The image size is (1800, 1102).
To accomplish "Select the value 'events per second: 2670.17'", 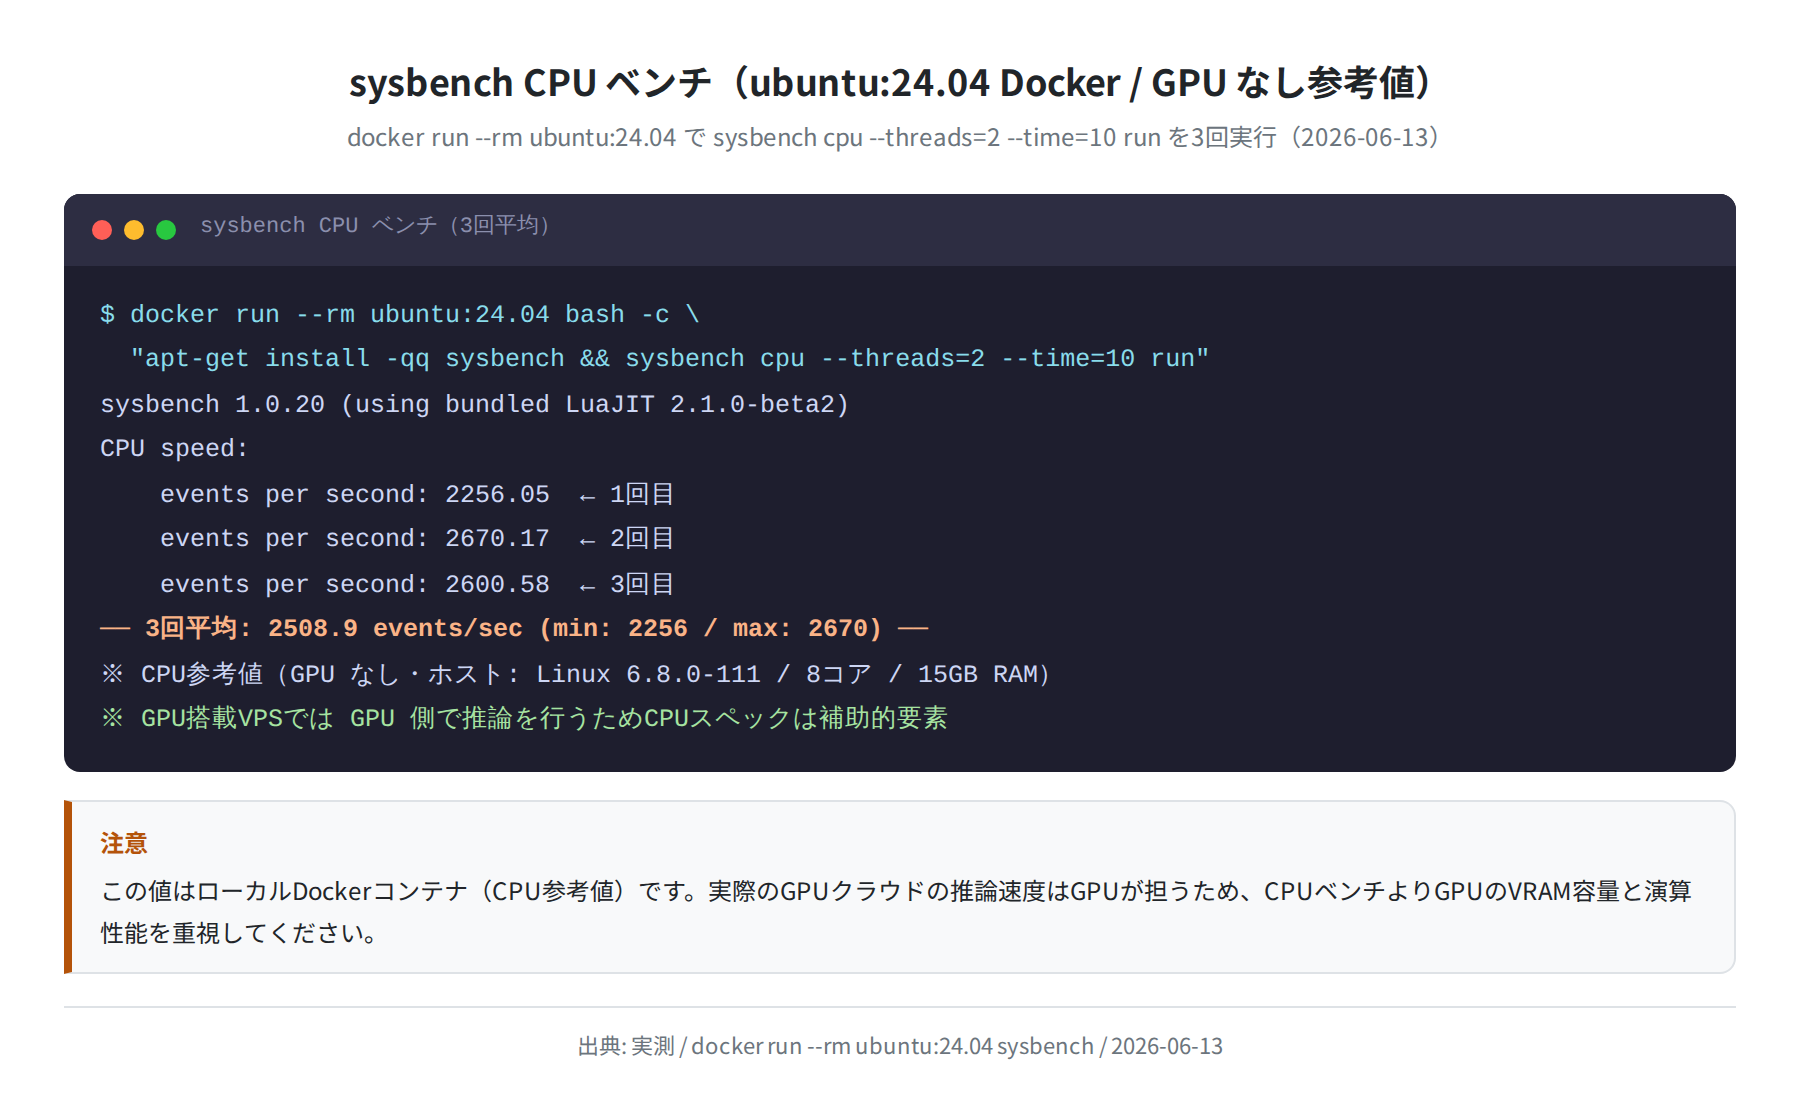I will coord(355,538).
